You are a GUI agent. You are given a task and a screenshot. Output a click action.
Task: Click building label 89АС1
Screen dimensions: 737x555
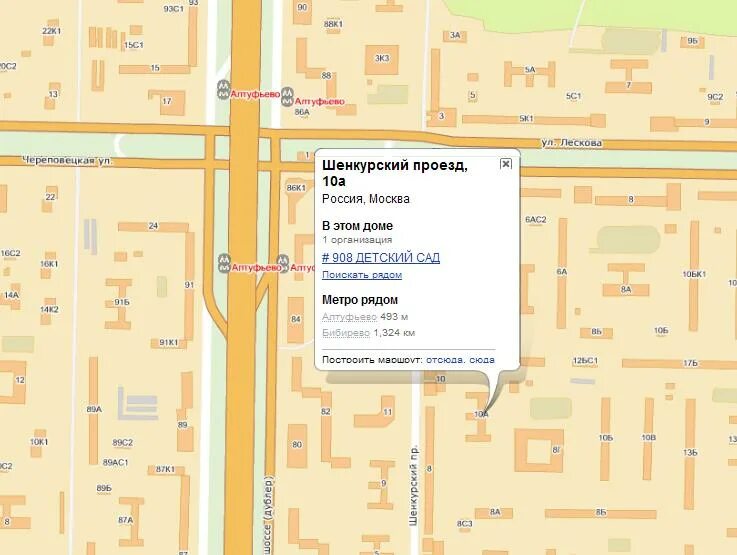point(116,462)
